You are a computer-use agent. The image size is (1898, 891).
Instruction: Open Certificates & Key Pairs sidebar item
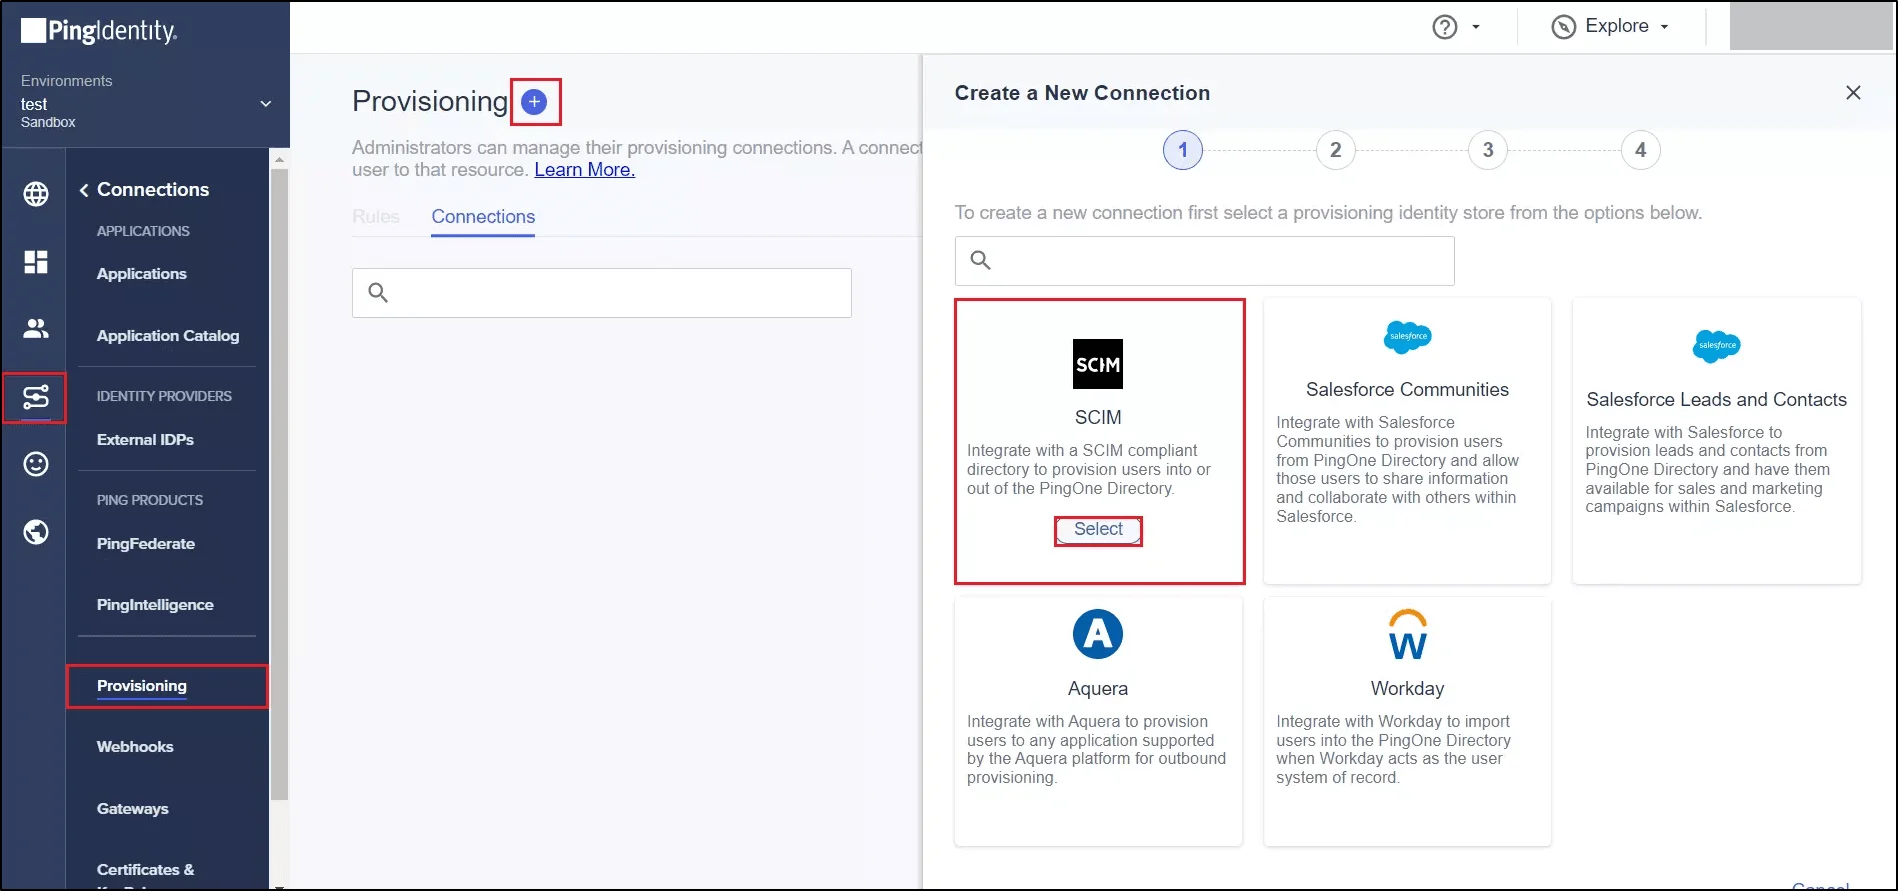pyautogui.click(x=146, y=876)
